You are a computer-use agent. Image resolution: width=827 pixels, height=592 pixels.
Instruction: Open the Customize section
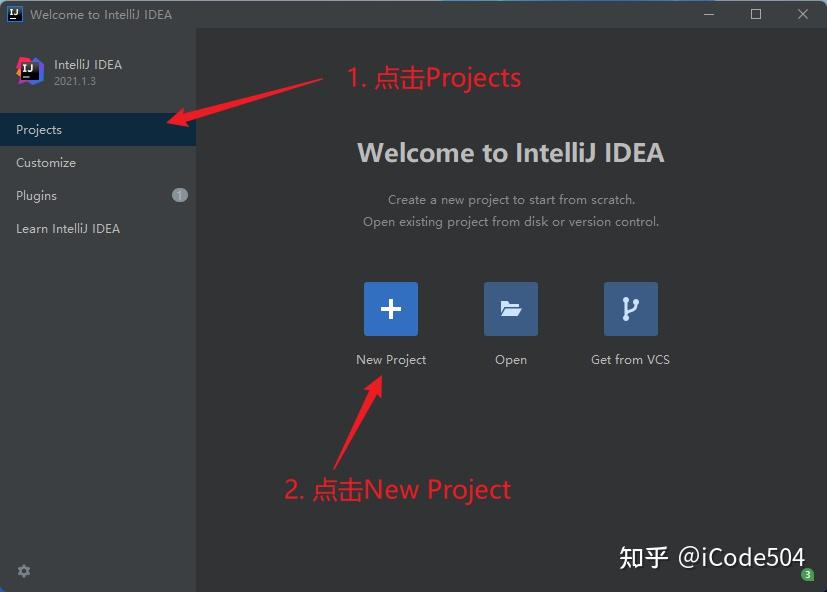tap(46, 162)
